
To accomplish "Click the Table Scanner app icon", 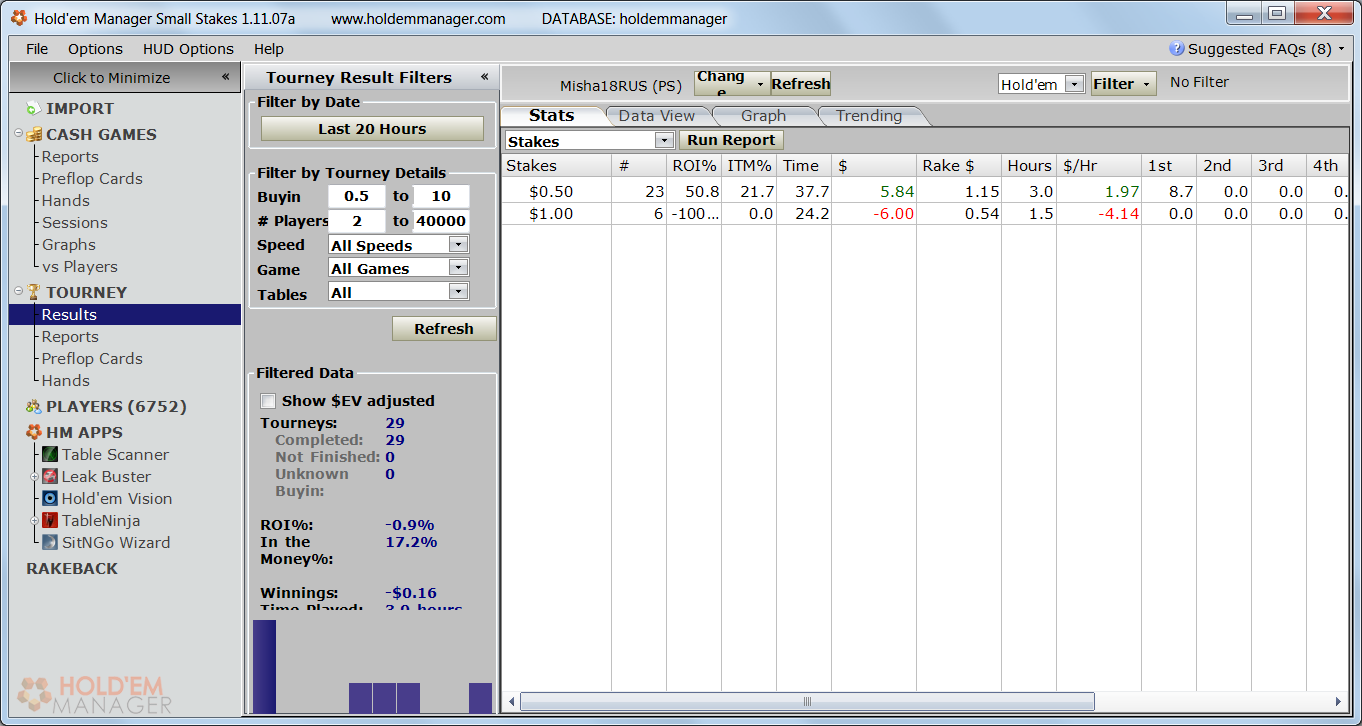I will [50, 455].
